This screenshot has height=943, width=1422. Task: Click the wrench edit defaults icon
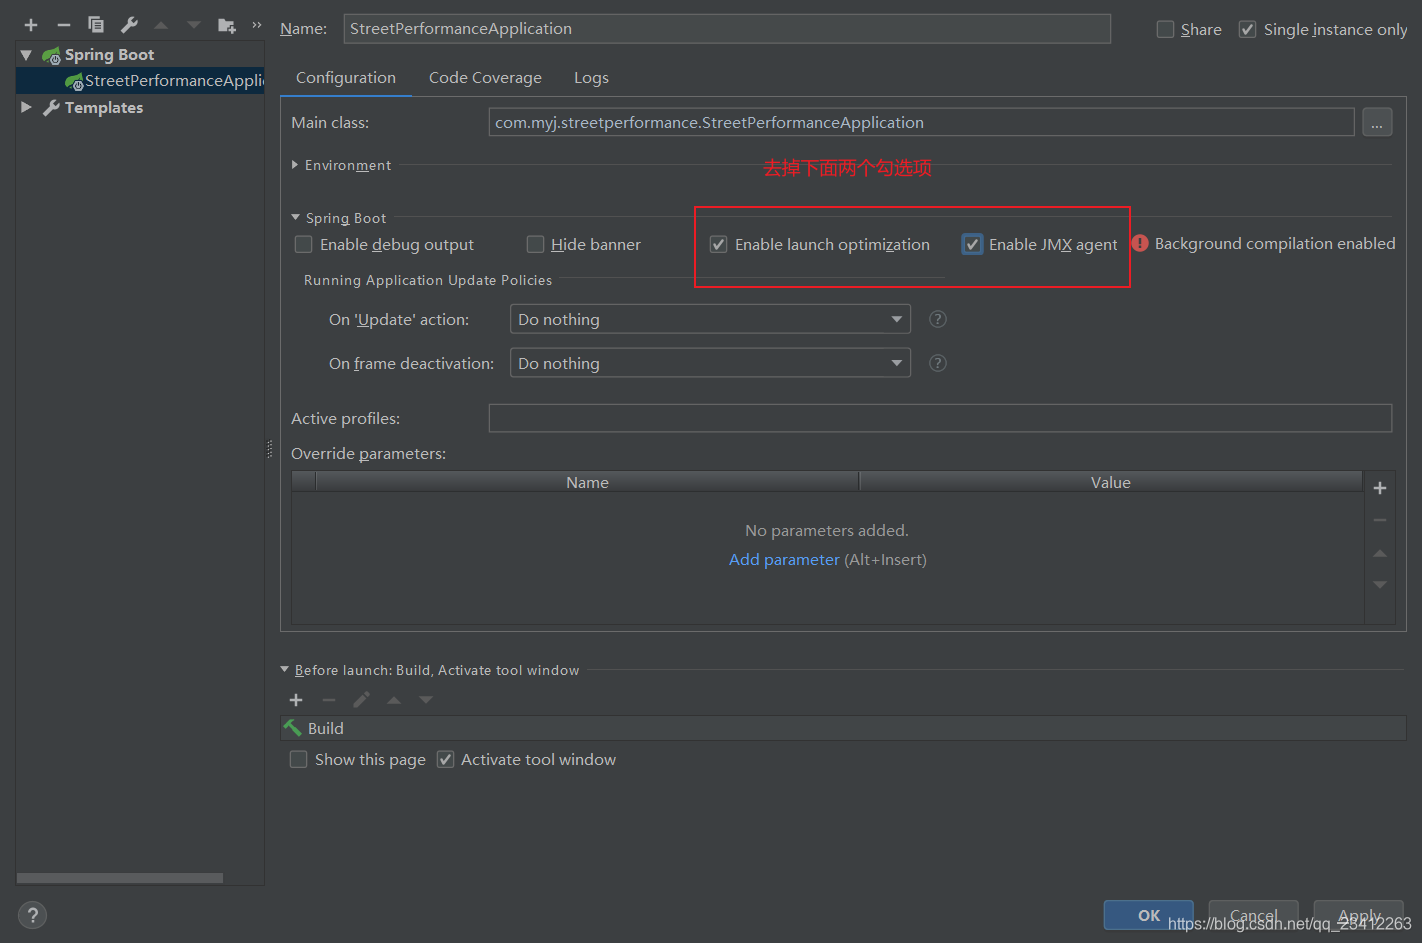point(129,25)
